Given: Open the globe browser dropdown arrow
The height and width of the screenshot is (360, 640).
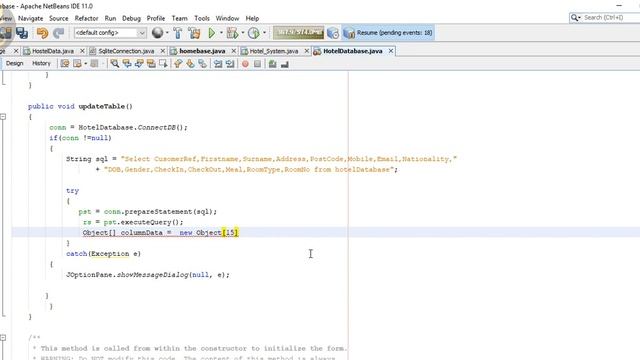Looking at the screenshot, I should 167,33.
